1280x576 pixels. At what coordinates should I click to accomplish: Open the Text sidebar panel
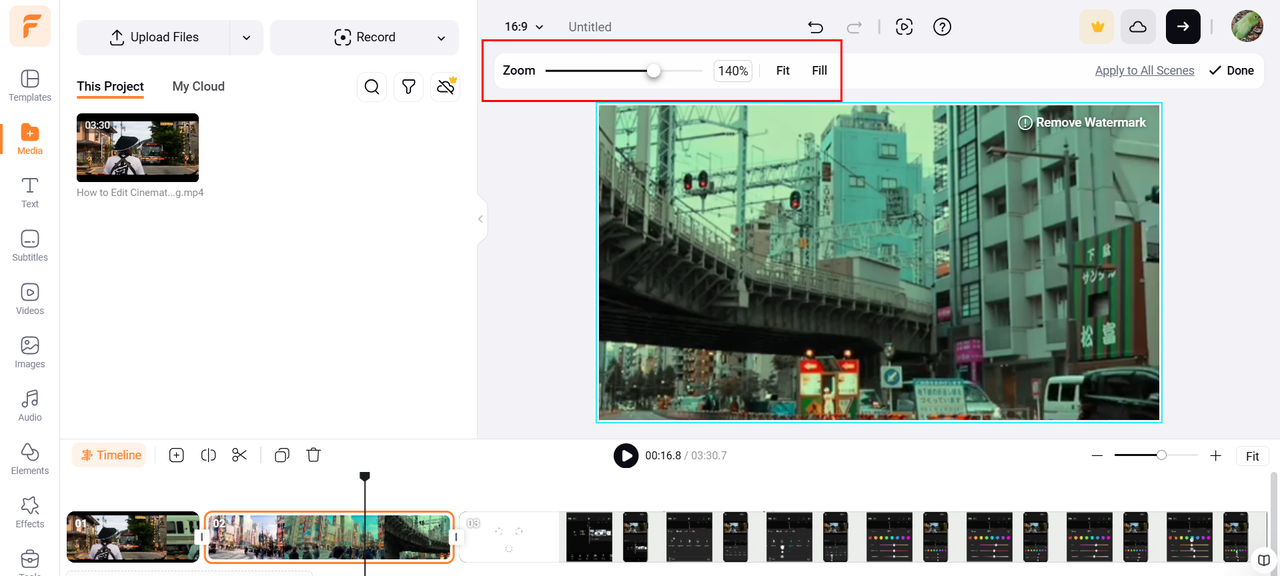(30, 192)
